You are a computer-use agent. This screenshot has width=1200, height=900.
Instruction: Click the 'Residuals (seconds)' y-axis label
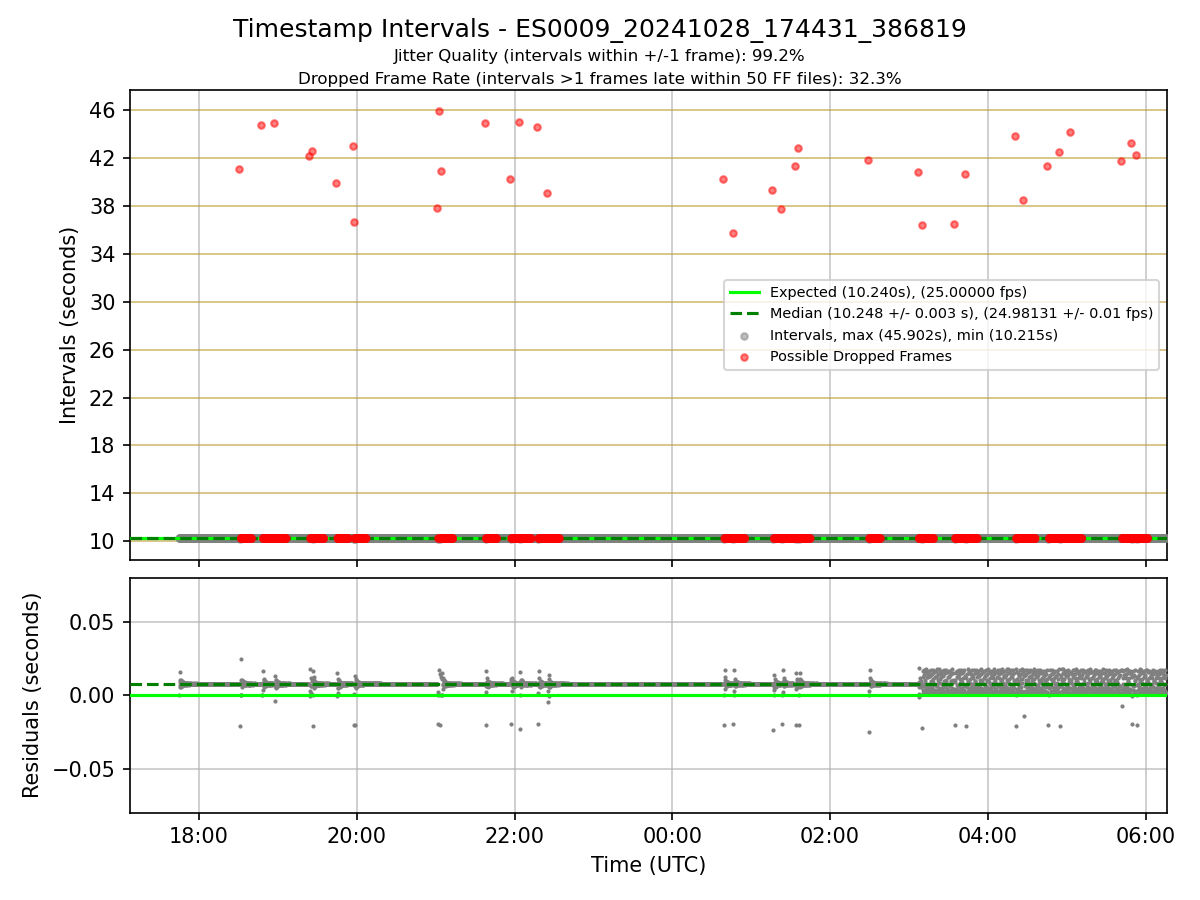pos(32,695)
